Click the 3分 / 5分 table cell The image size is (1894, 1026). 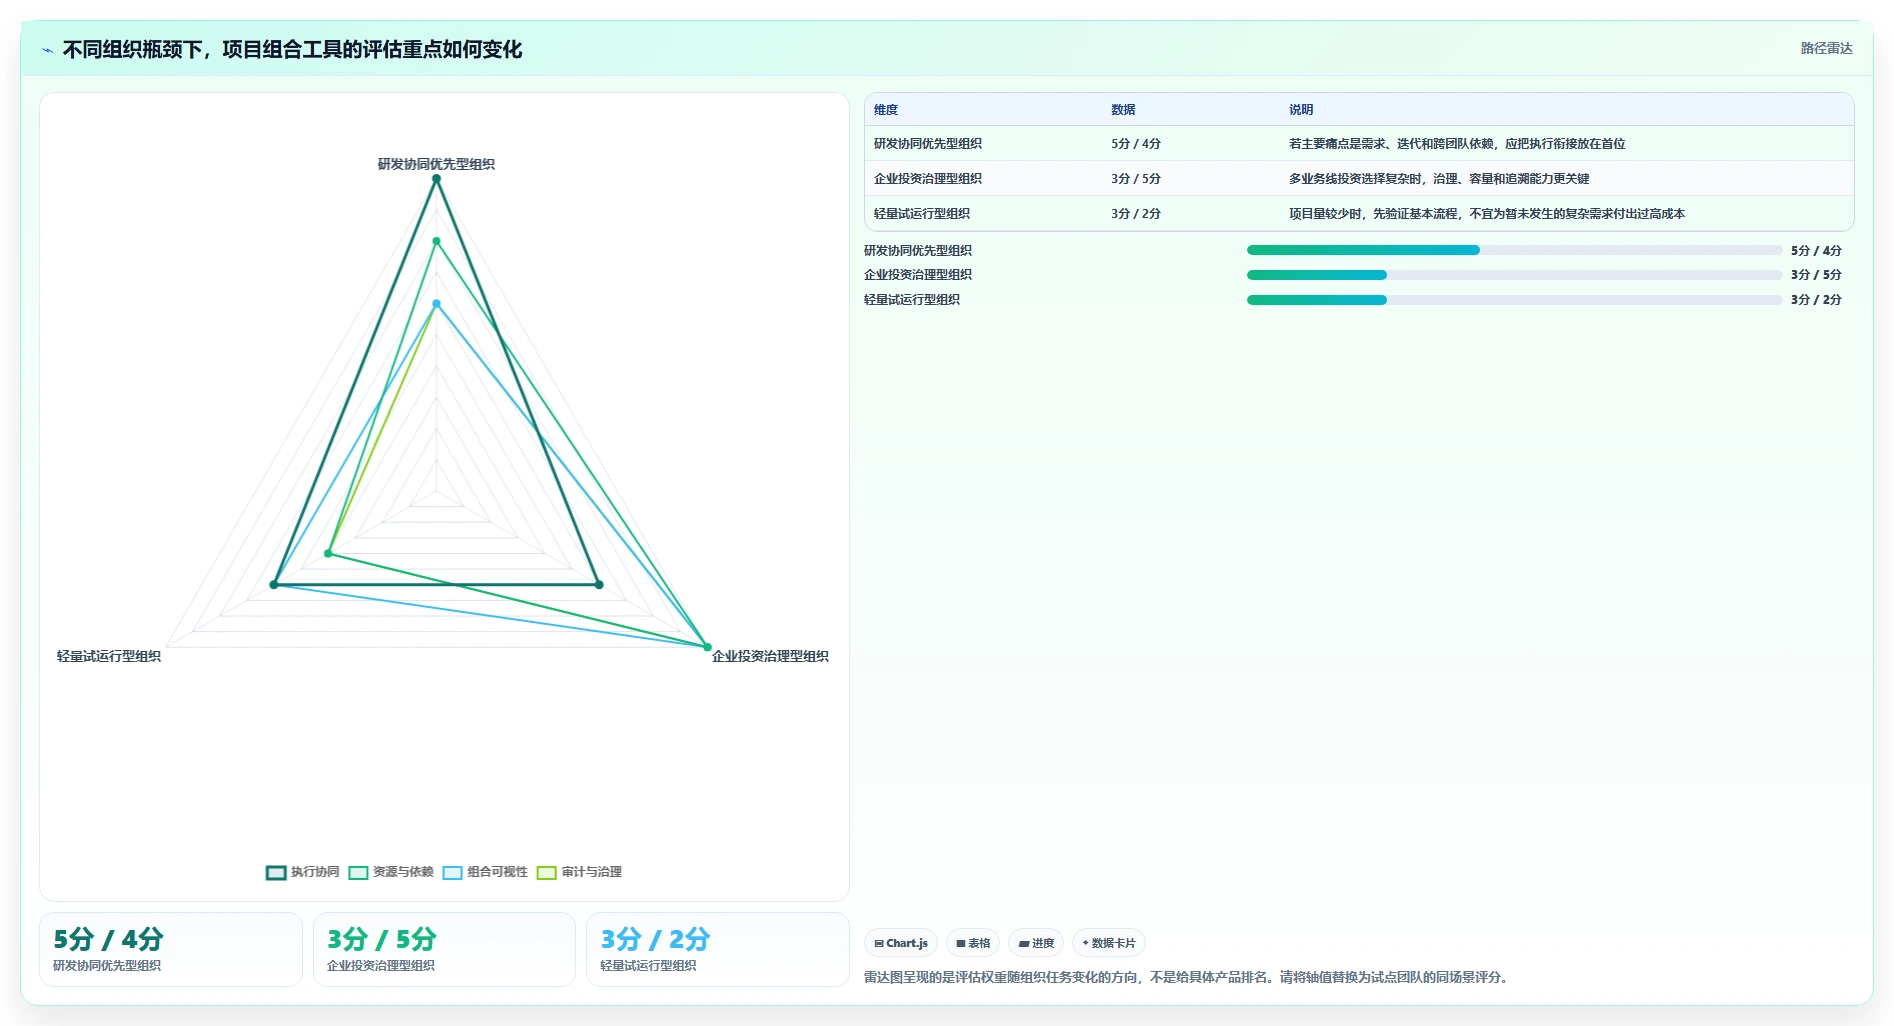1136,179
